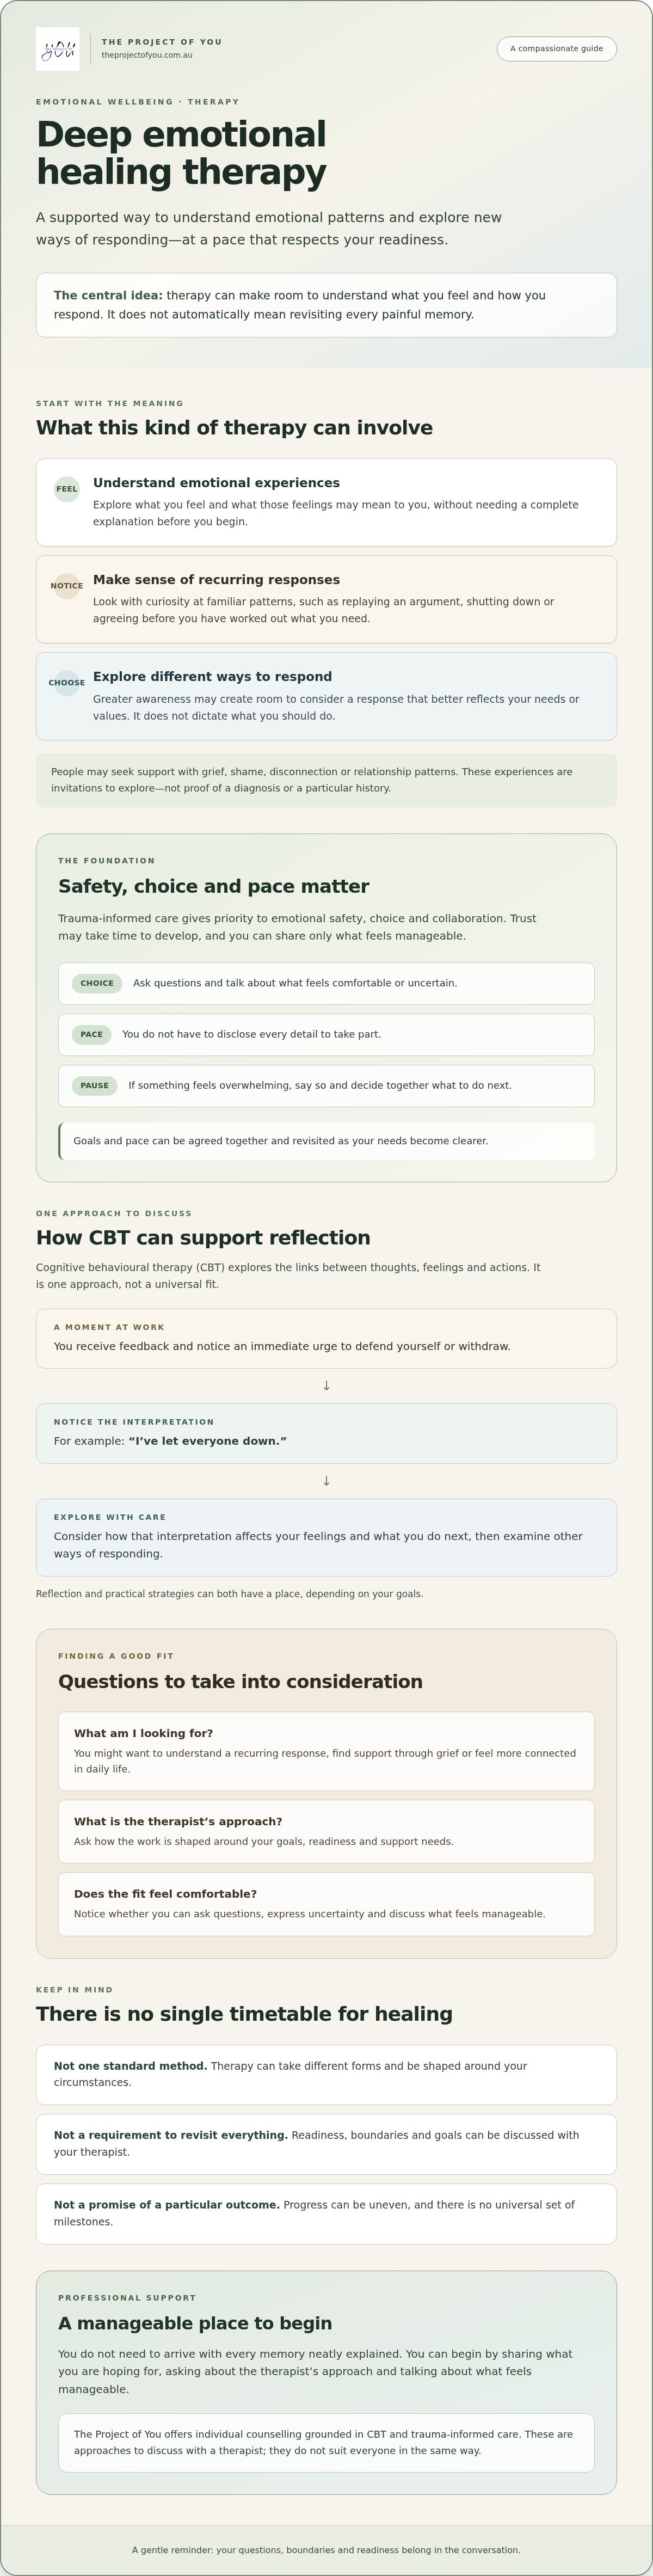Select the FEEL circle badge
This screenshot has height=2576, width=653.
(x=67, y=489)
